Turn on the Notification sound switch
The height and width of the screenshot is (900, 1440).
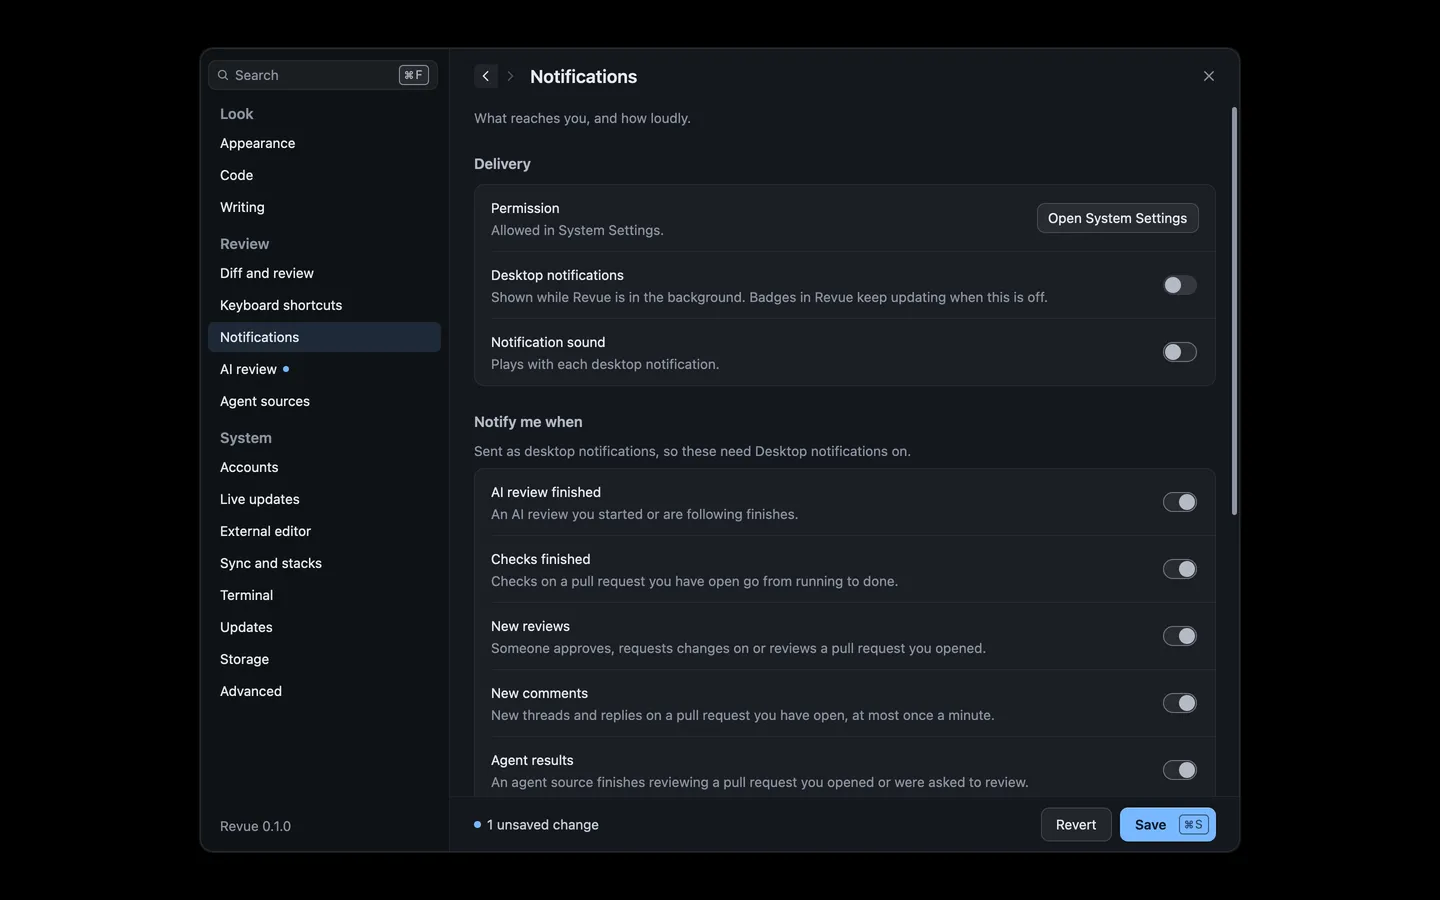1180,352
